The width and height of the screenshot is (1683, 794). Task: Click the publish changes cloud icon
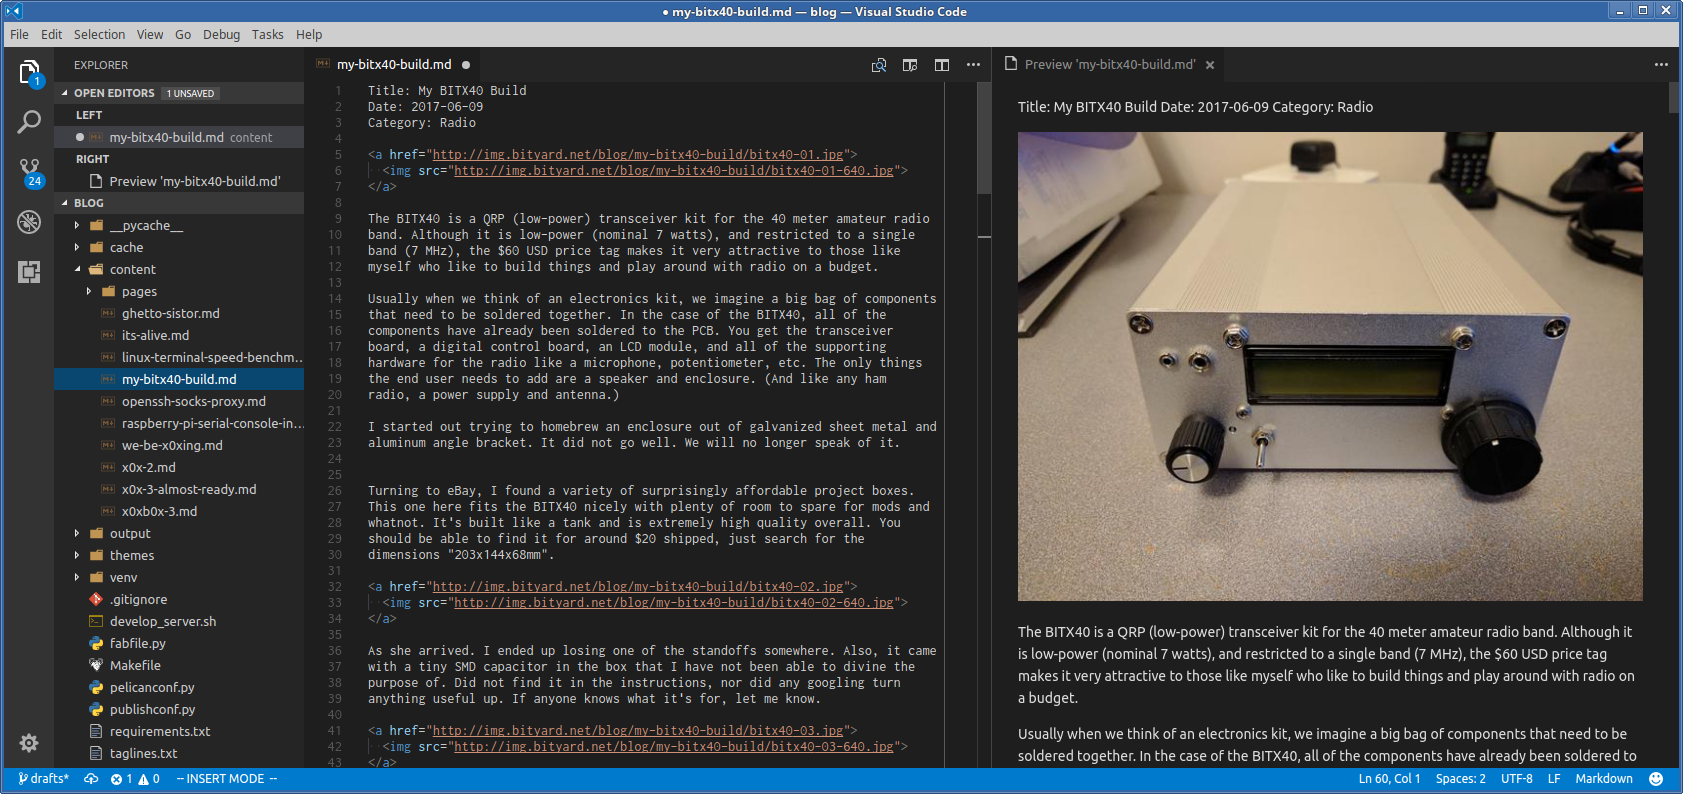coord(91,779)
